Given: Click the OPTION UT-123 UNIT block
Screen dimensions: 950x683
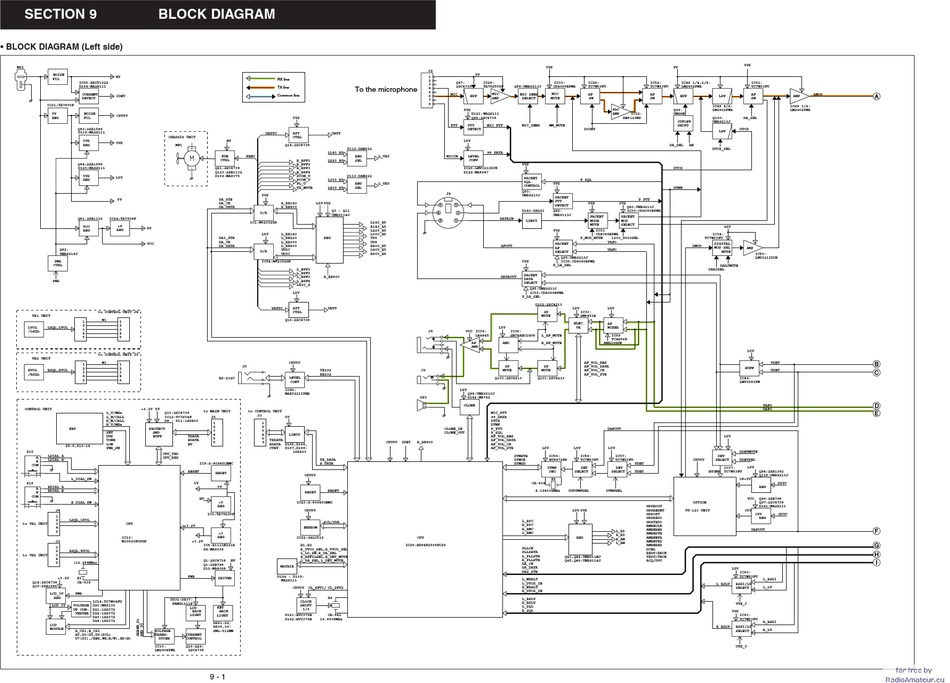Looking at the screenshot, I should click(704, 506).
